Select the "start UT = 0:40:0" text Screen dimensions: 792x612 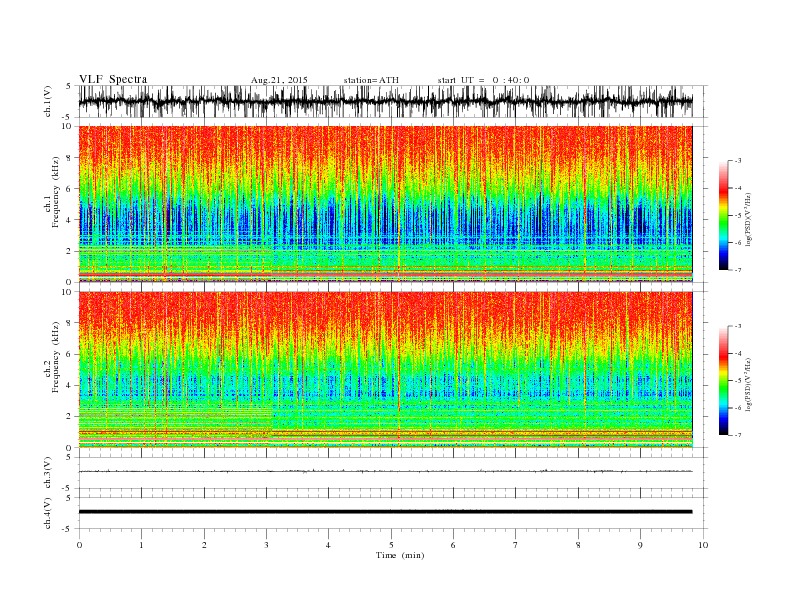click(x=483, y=80)
